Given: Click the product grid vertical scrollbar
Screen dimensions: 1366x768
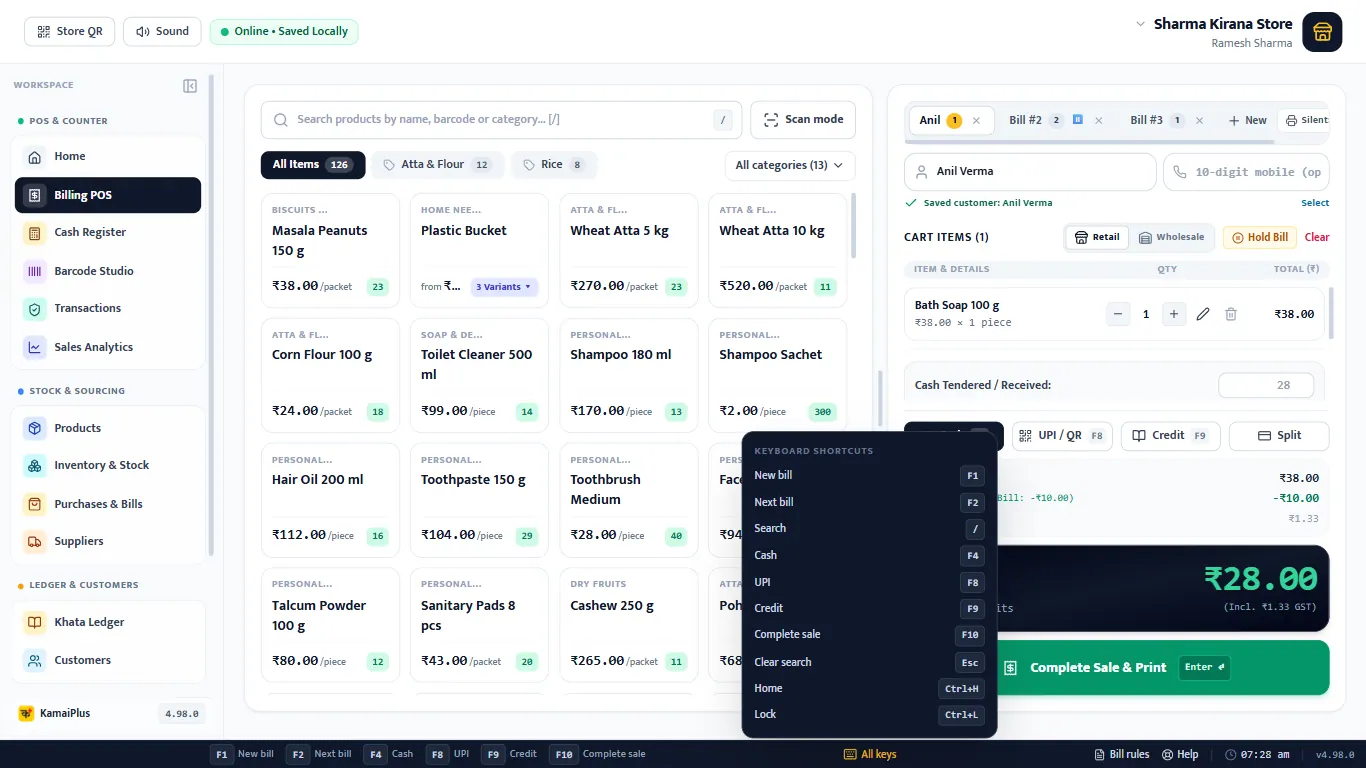Looking at the screenshot, I should [x=853, y=225].
